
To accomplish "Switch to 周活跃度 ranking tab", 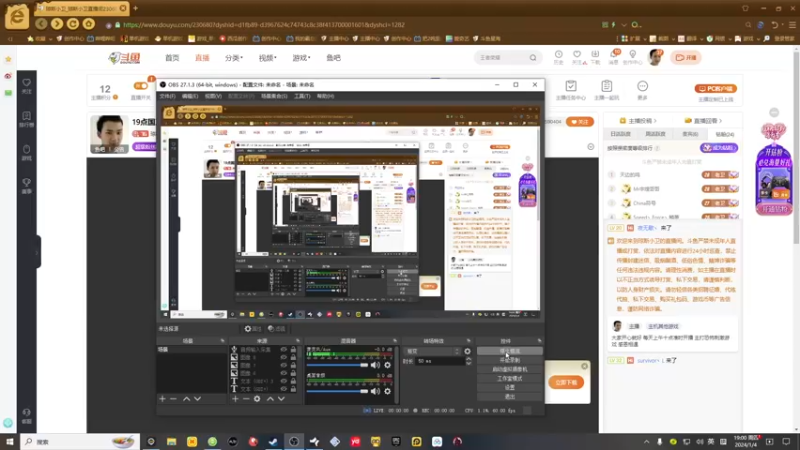I will (x=655, y=134).
